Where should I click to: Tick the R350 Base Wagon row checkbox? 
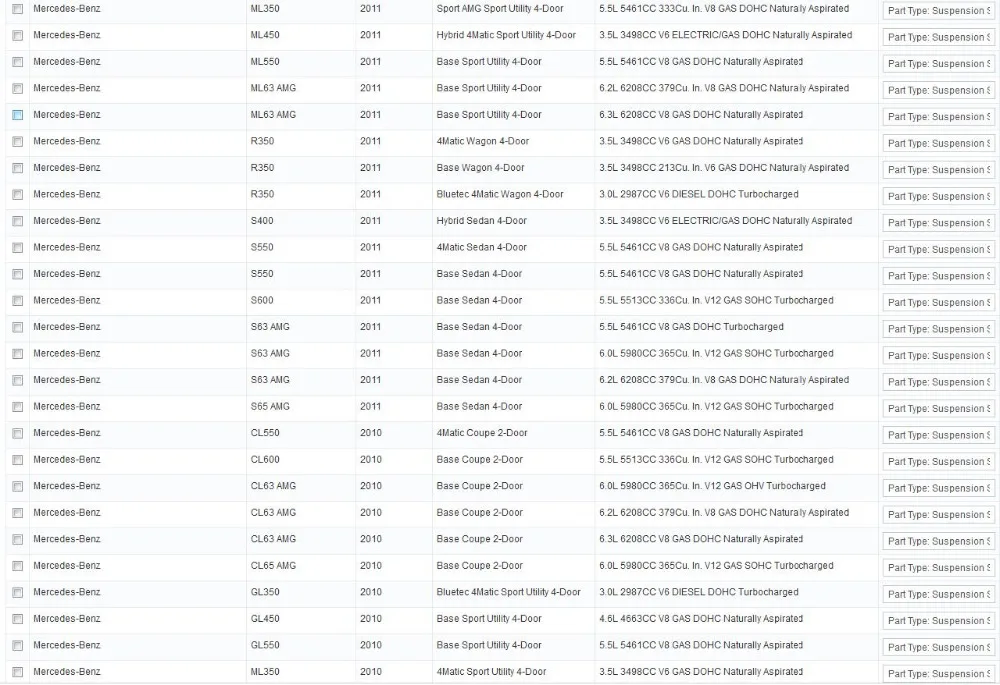coord(17,168)
